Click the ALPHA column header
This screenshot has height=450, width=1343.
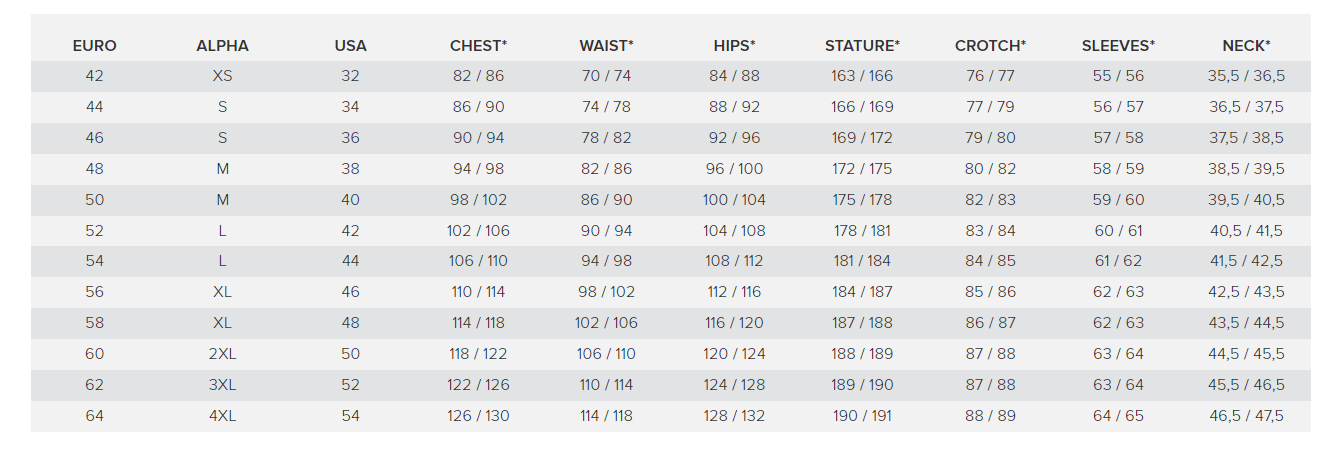click(x=222, y=46)
